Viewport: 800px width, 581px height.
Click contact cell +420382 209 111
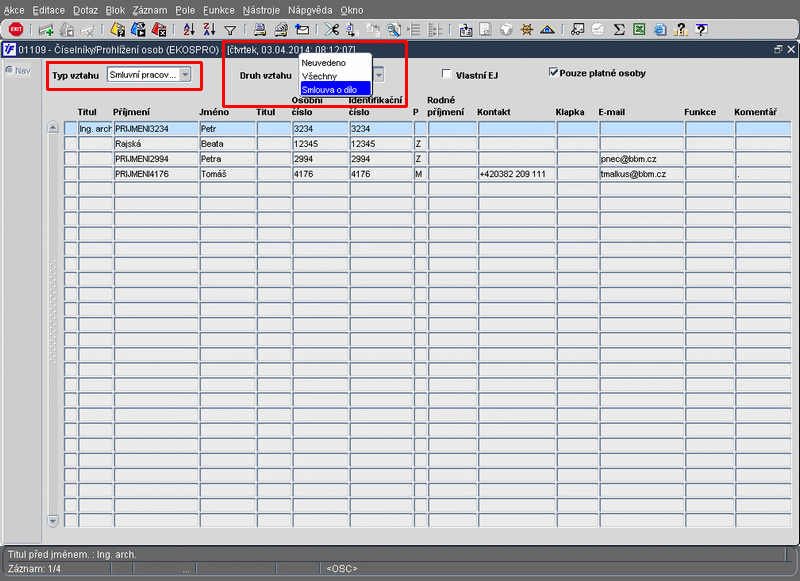516,174
